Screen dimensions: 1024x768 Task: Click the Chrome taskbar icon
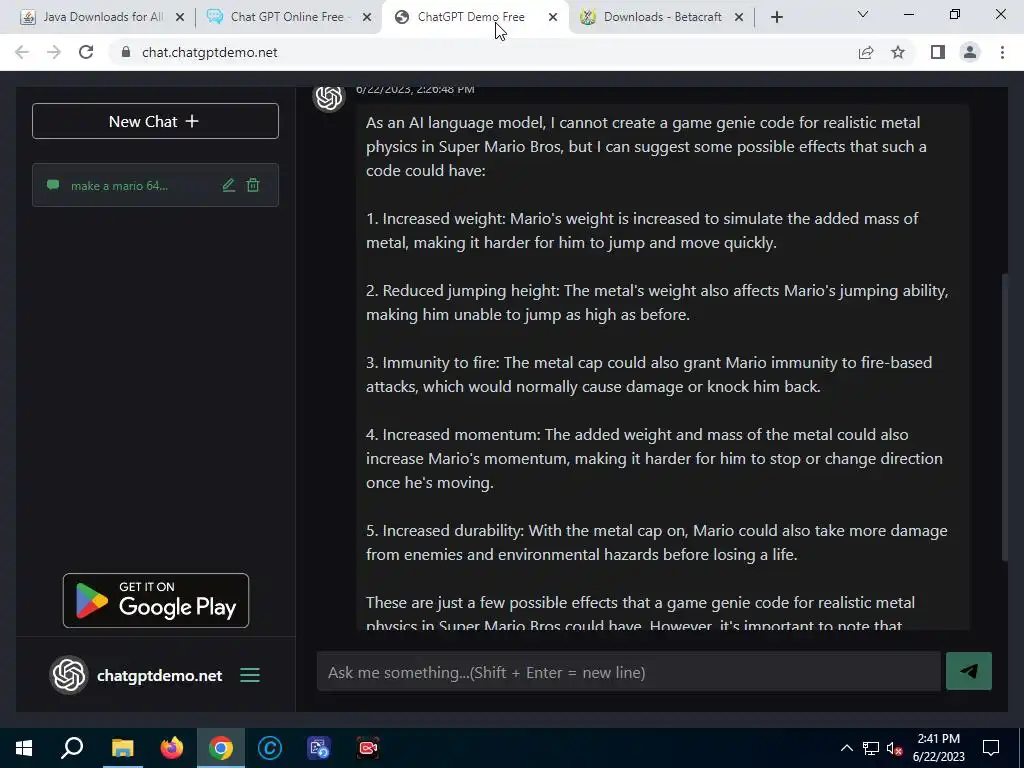221,748
